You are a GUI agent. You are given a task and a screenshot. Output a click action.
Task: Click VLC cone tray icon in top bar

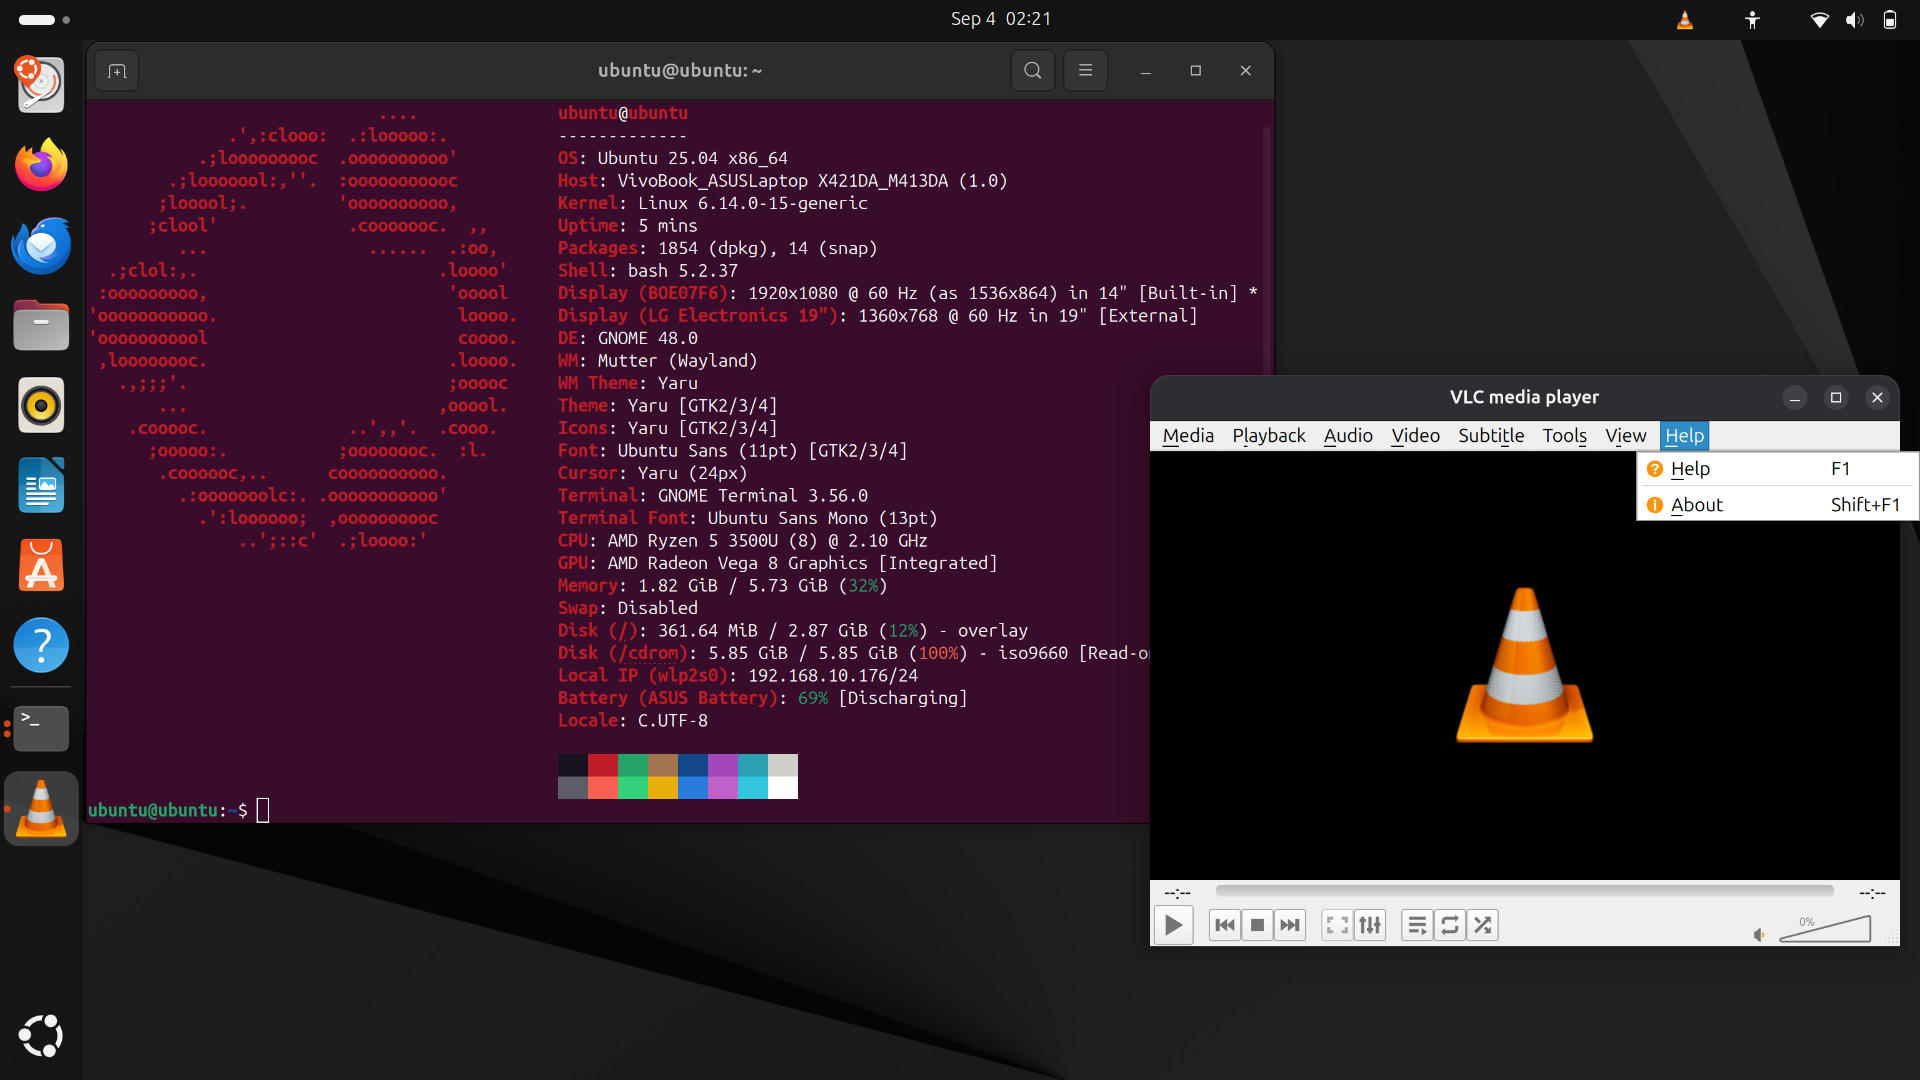pos(1685,20)
